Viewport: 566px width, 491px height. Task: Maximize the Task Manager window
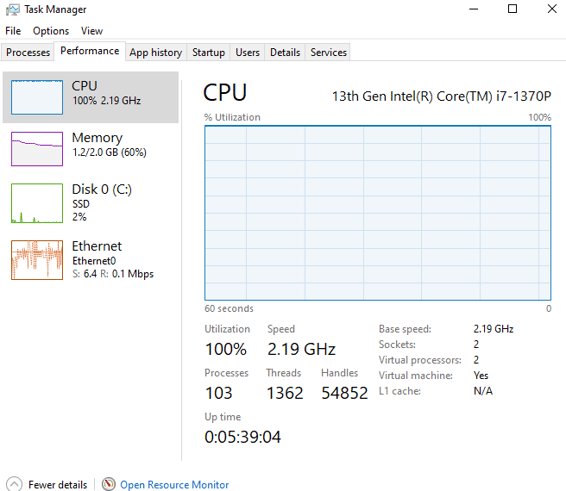pyautogui.click(x=512, y=9)
